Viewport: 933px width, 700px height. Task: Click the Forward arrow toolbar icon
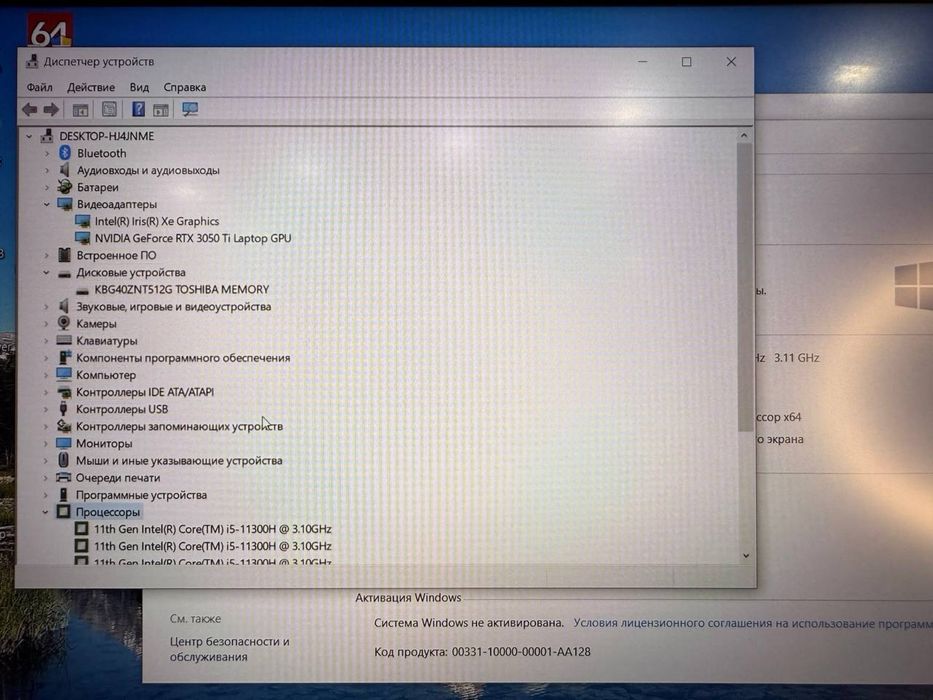click(52, 110)
